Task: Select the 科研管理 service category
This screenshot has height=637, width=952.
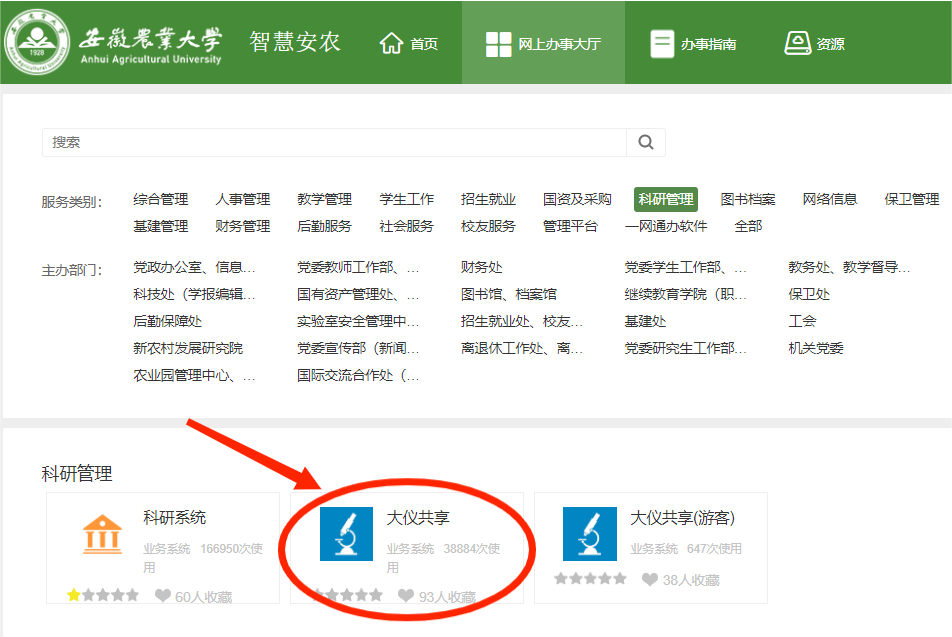Action: tap(665, 199)
